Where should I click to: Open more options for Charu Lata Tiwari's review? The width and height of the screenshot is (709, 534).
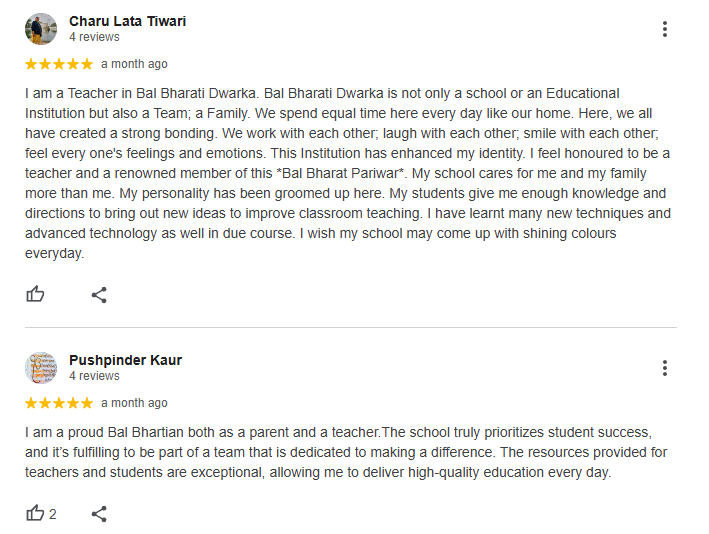664,29
